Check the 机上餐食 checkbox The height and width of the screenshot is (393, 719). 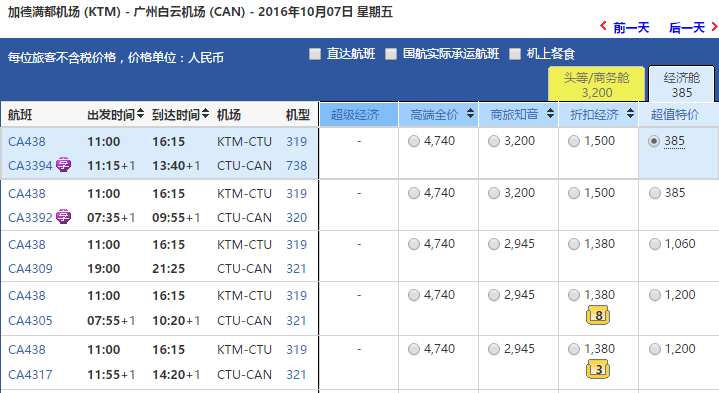515,54
